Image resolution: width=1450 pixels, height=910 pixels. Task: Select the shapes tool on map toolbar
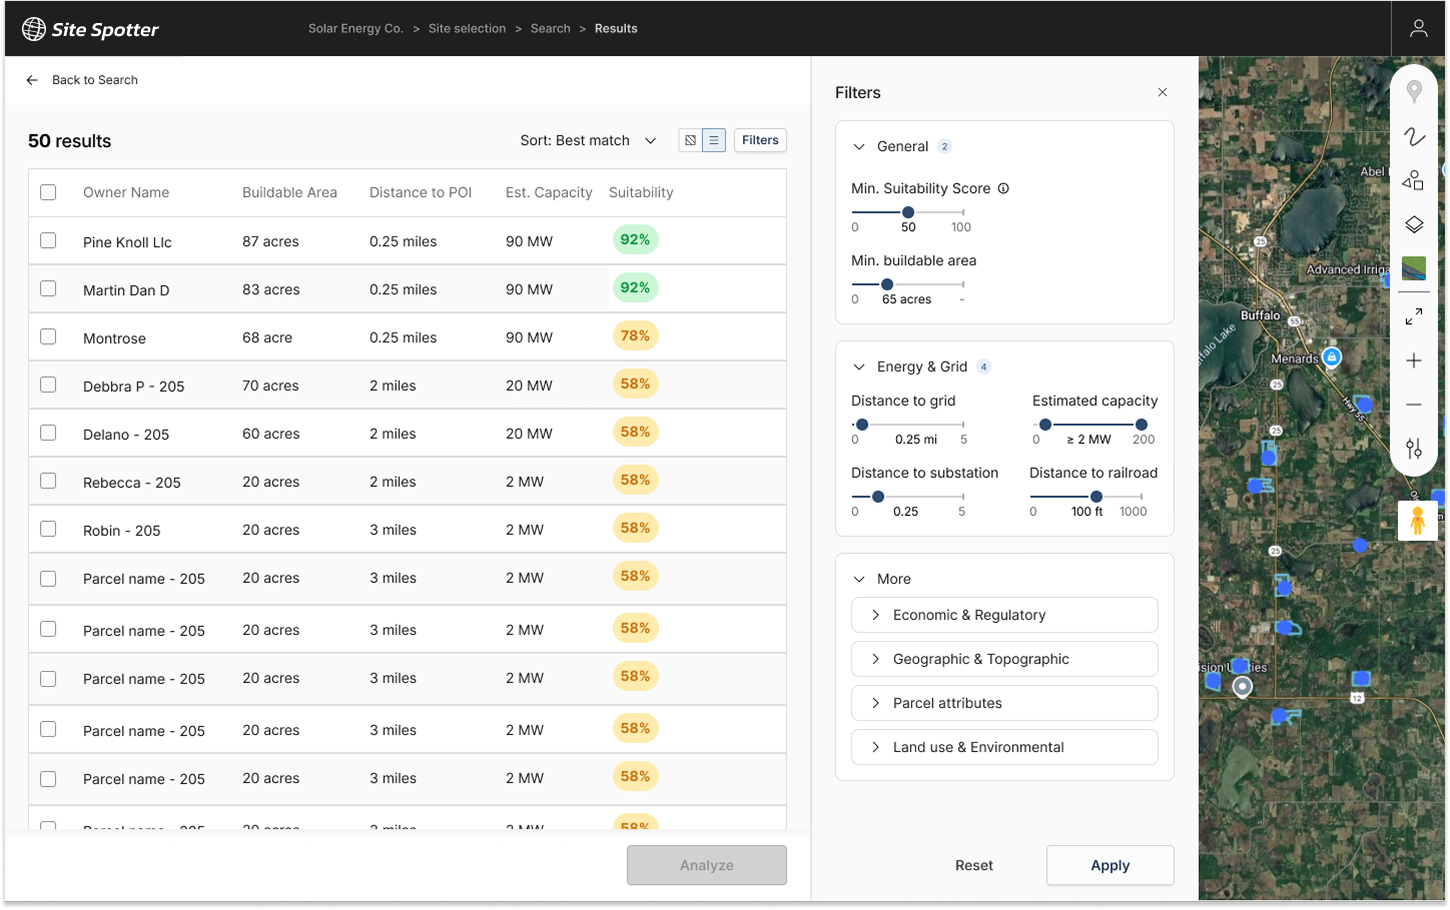(x=1414, y=180)
